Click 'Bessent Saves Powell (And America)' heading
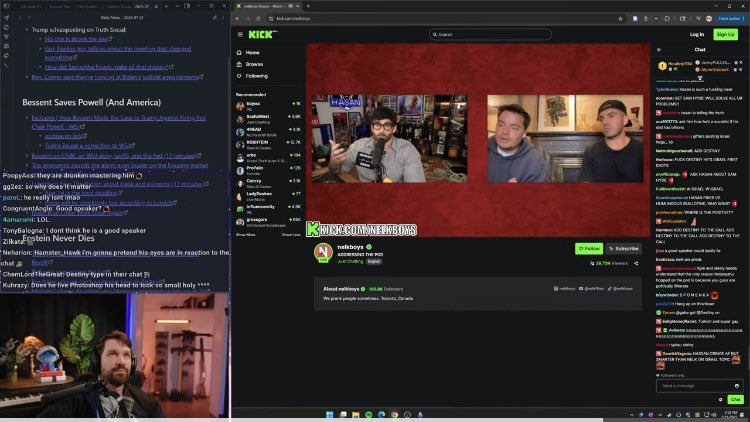Screen dimensions: 750x422 [x=91, y=102]
